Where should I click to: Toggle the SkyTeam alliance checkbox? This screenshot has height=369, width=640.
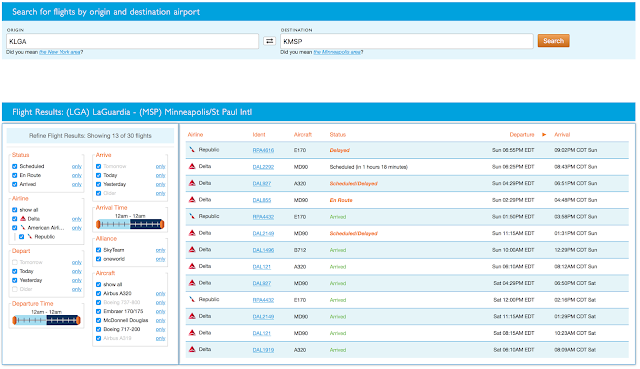click(x=98, y=250)
